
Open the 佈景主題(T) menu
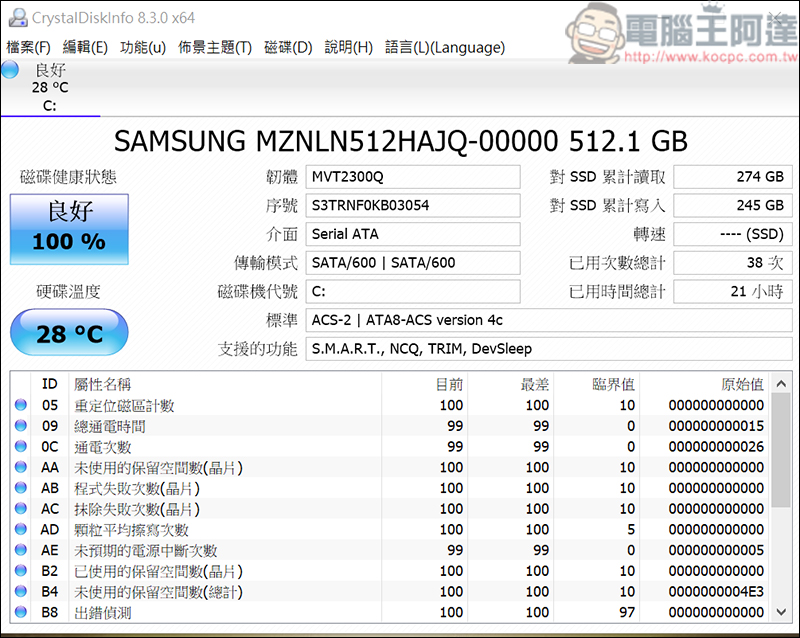tap(215, 47)
